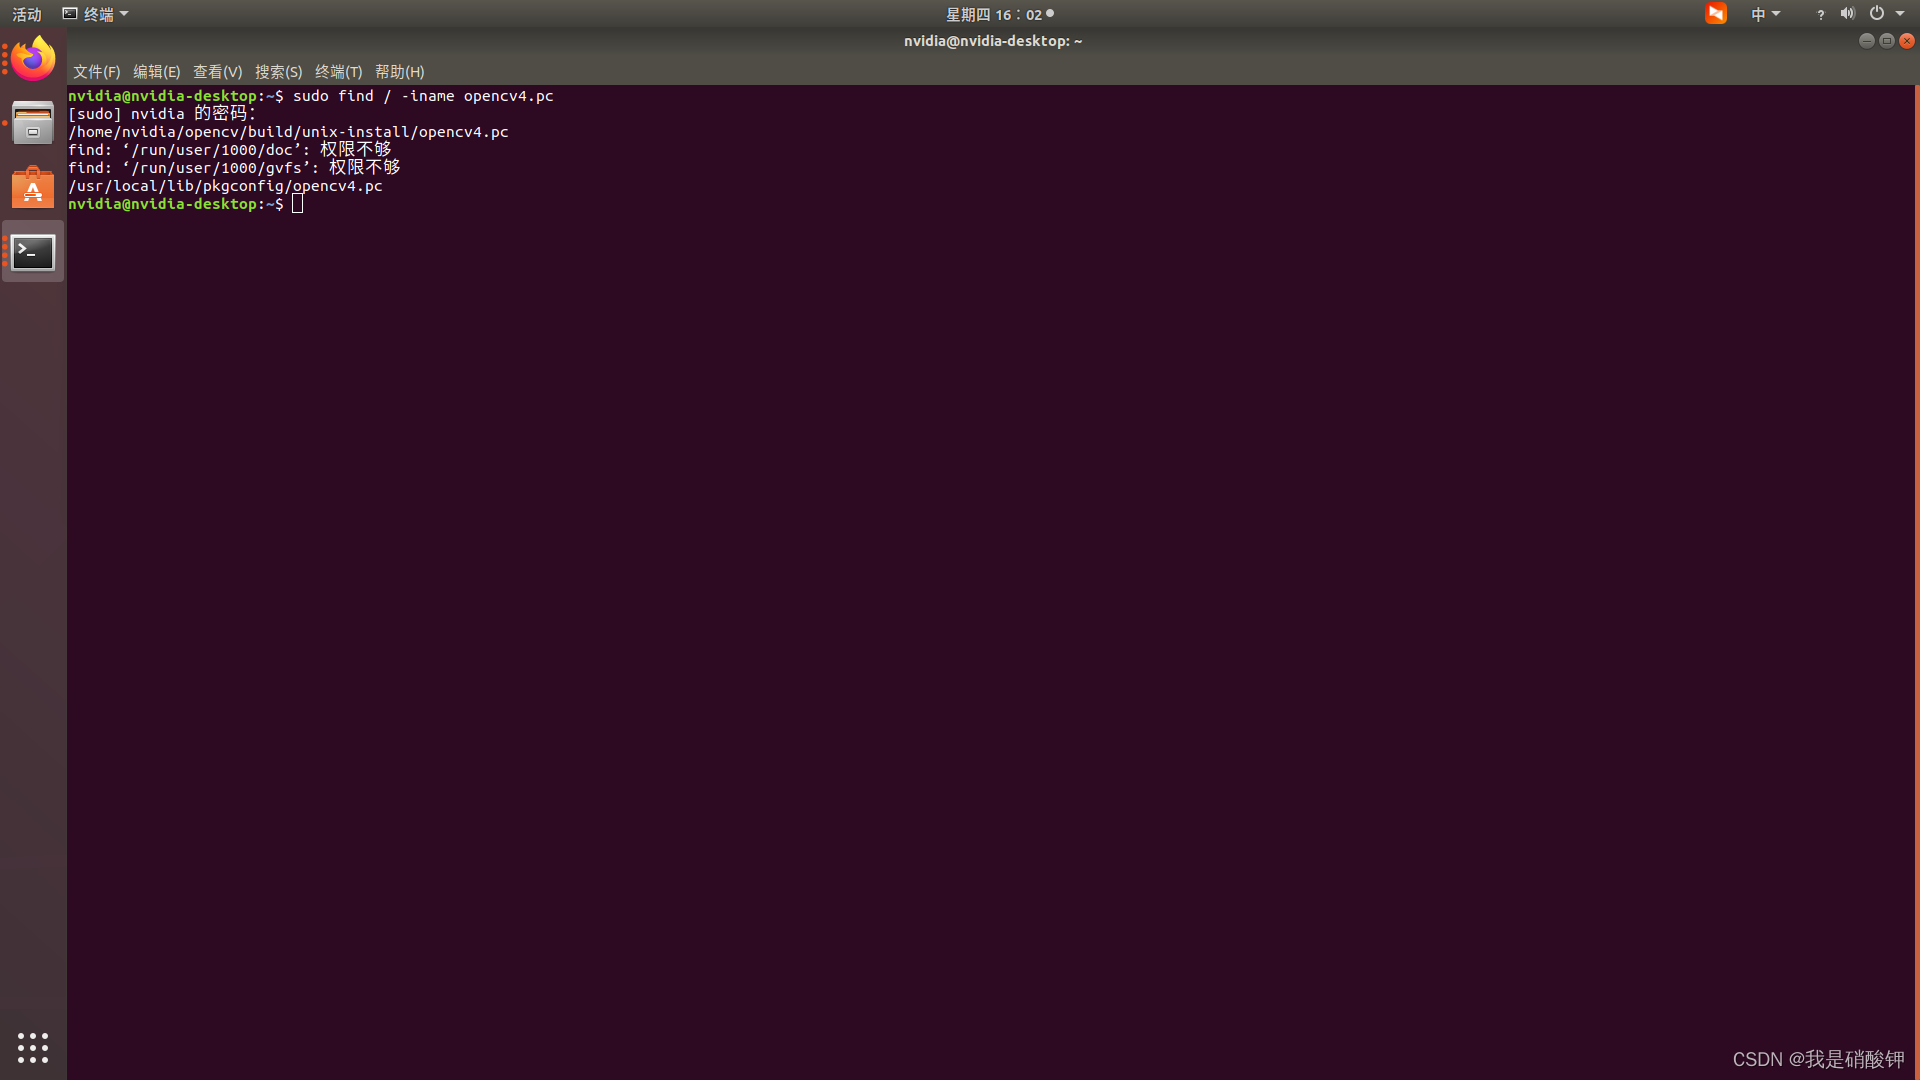Click the terminal window title bar
1920x1080 pixels.
click(993, 41)
